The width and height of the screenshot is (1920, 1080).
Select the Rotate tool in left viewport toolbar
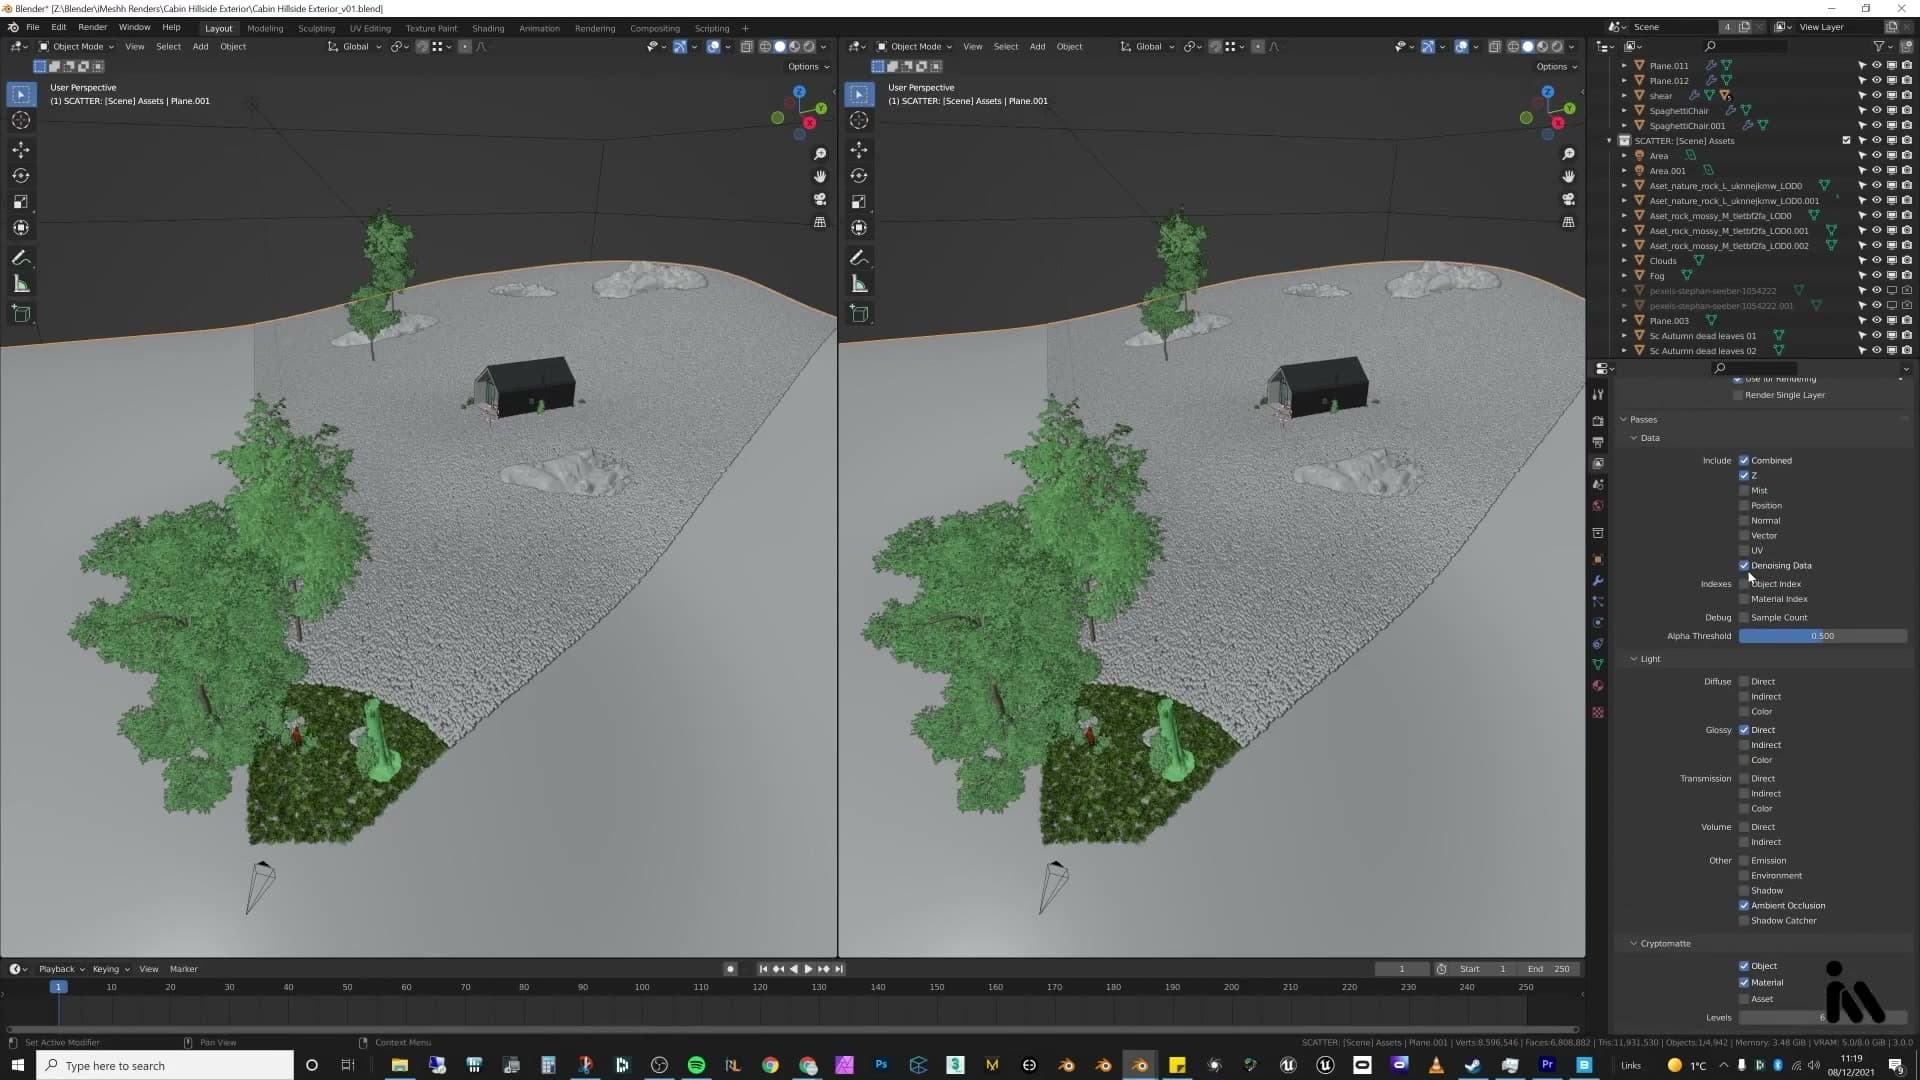21,176
